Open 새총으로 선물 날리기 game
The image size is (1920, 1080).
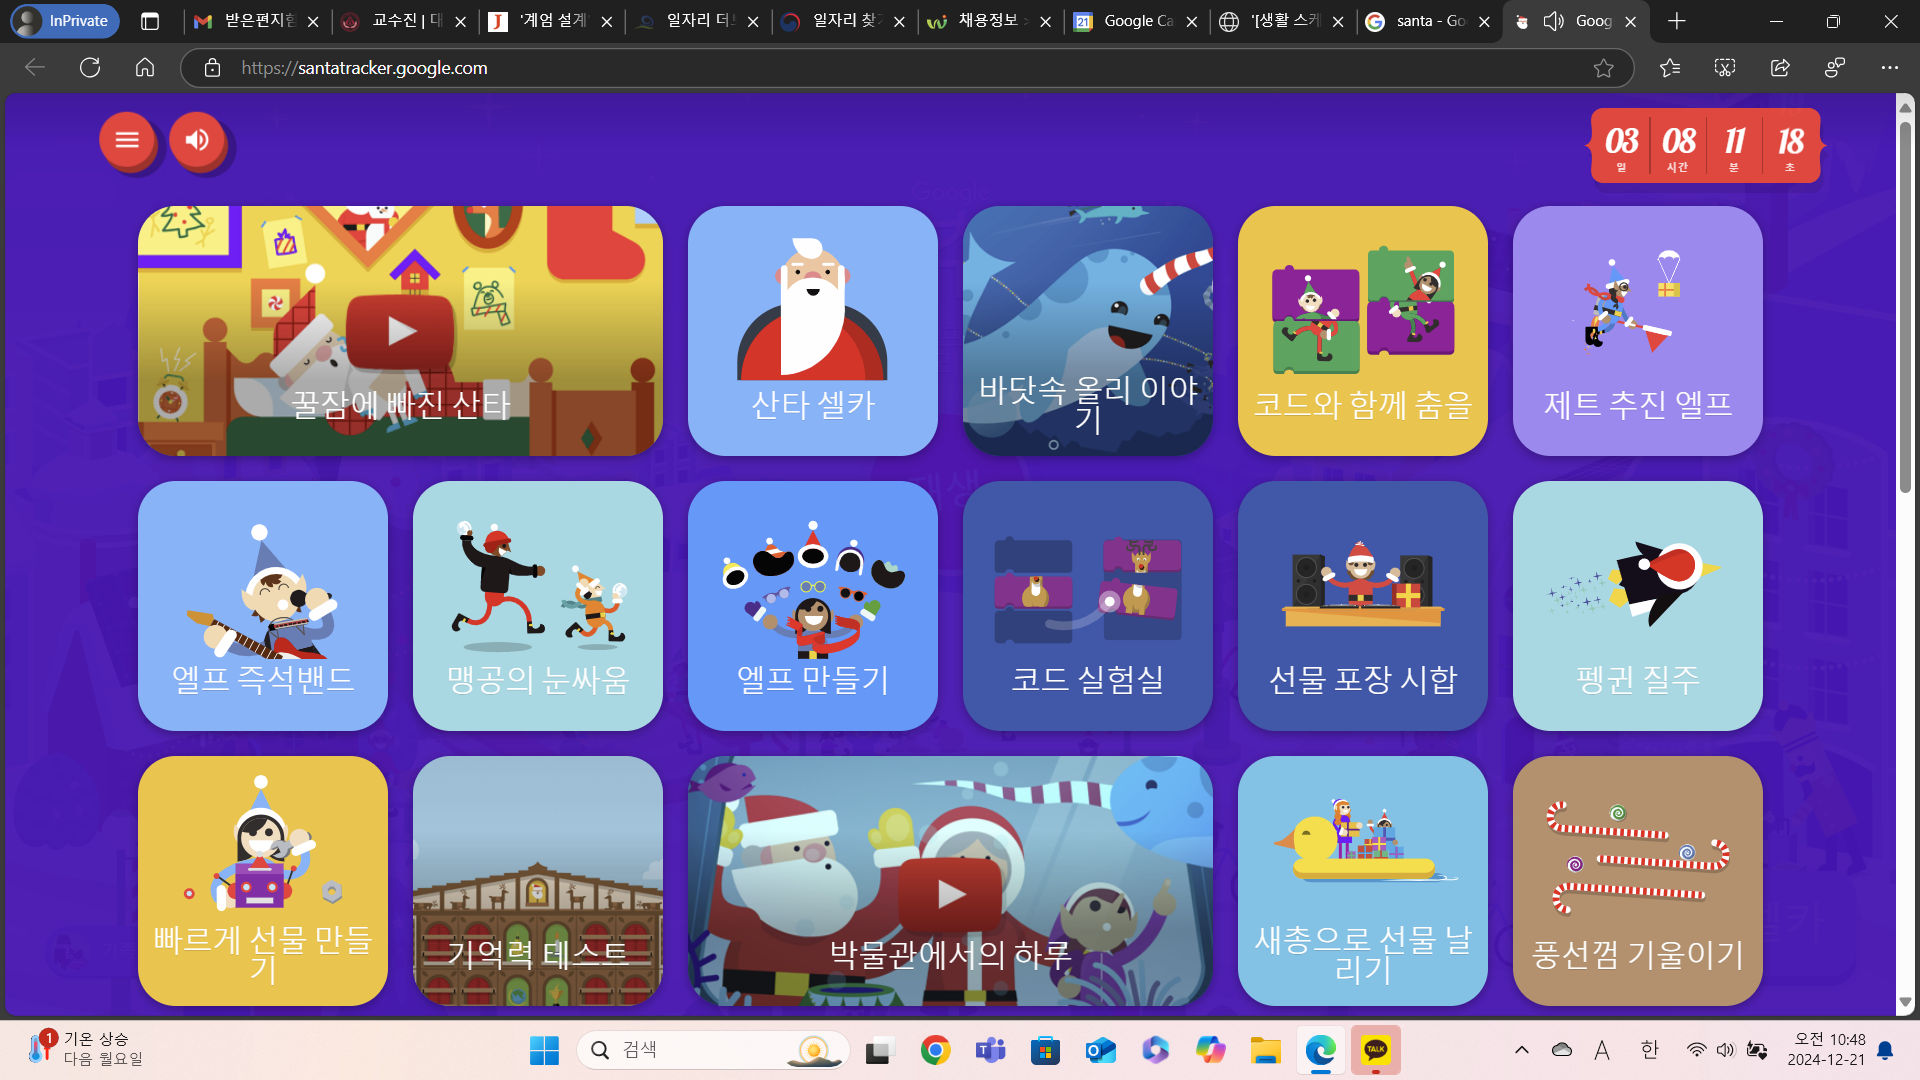[x=1362, y=881]
